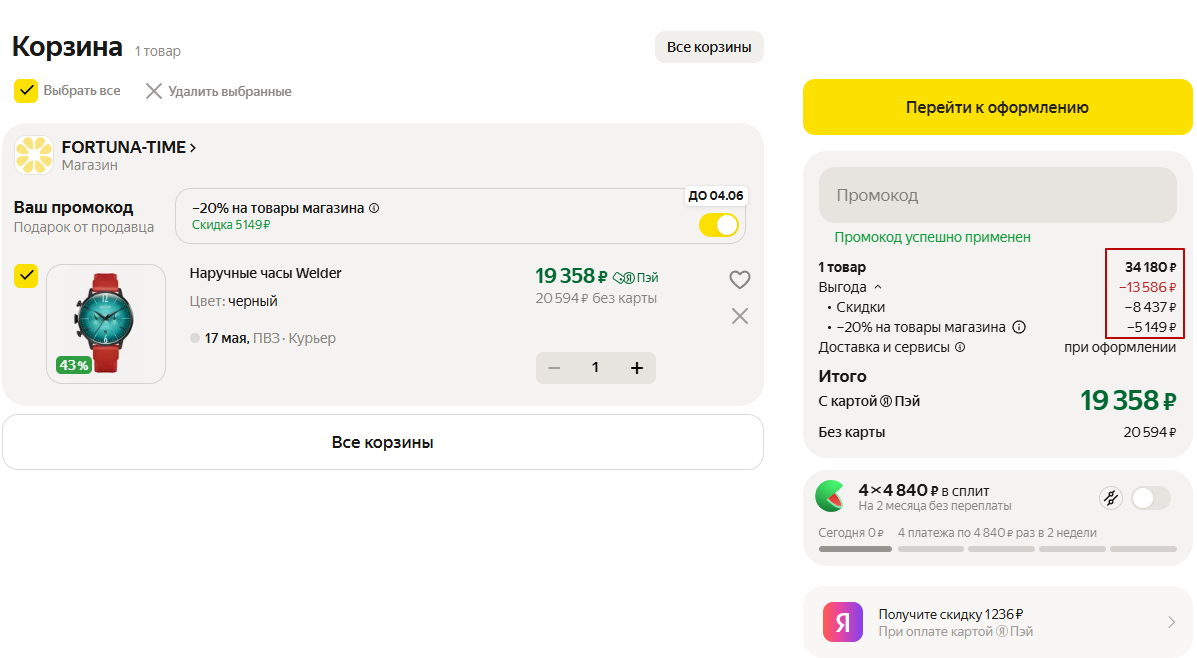Viewport: 1197px width, 658px height.
Task: Click the 43% discount badge
Action: coord(73,365)
